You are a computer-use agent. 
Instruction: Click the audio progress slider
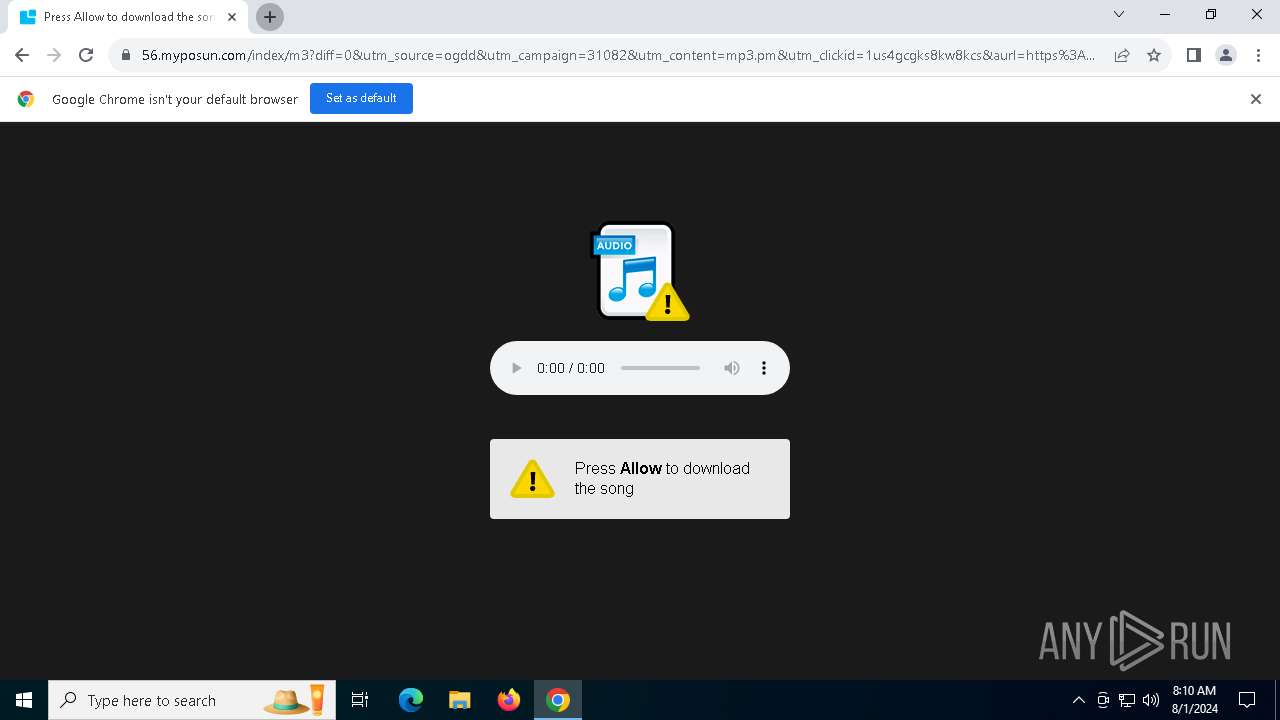click(660, 368)
